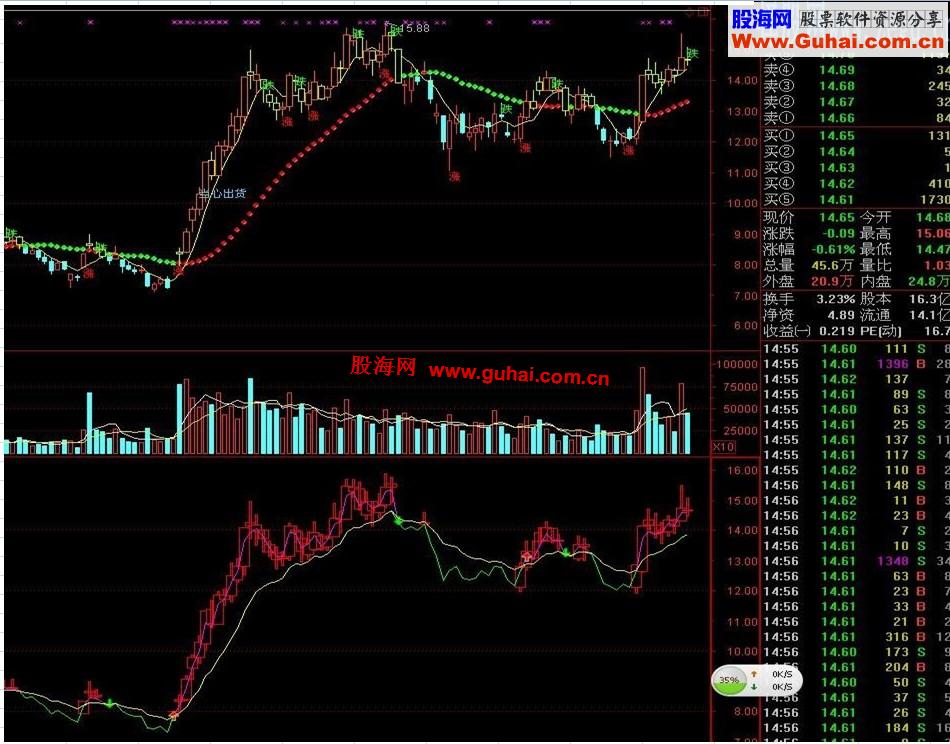Click the 75000 volume axis label

[x=740, y=387]
